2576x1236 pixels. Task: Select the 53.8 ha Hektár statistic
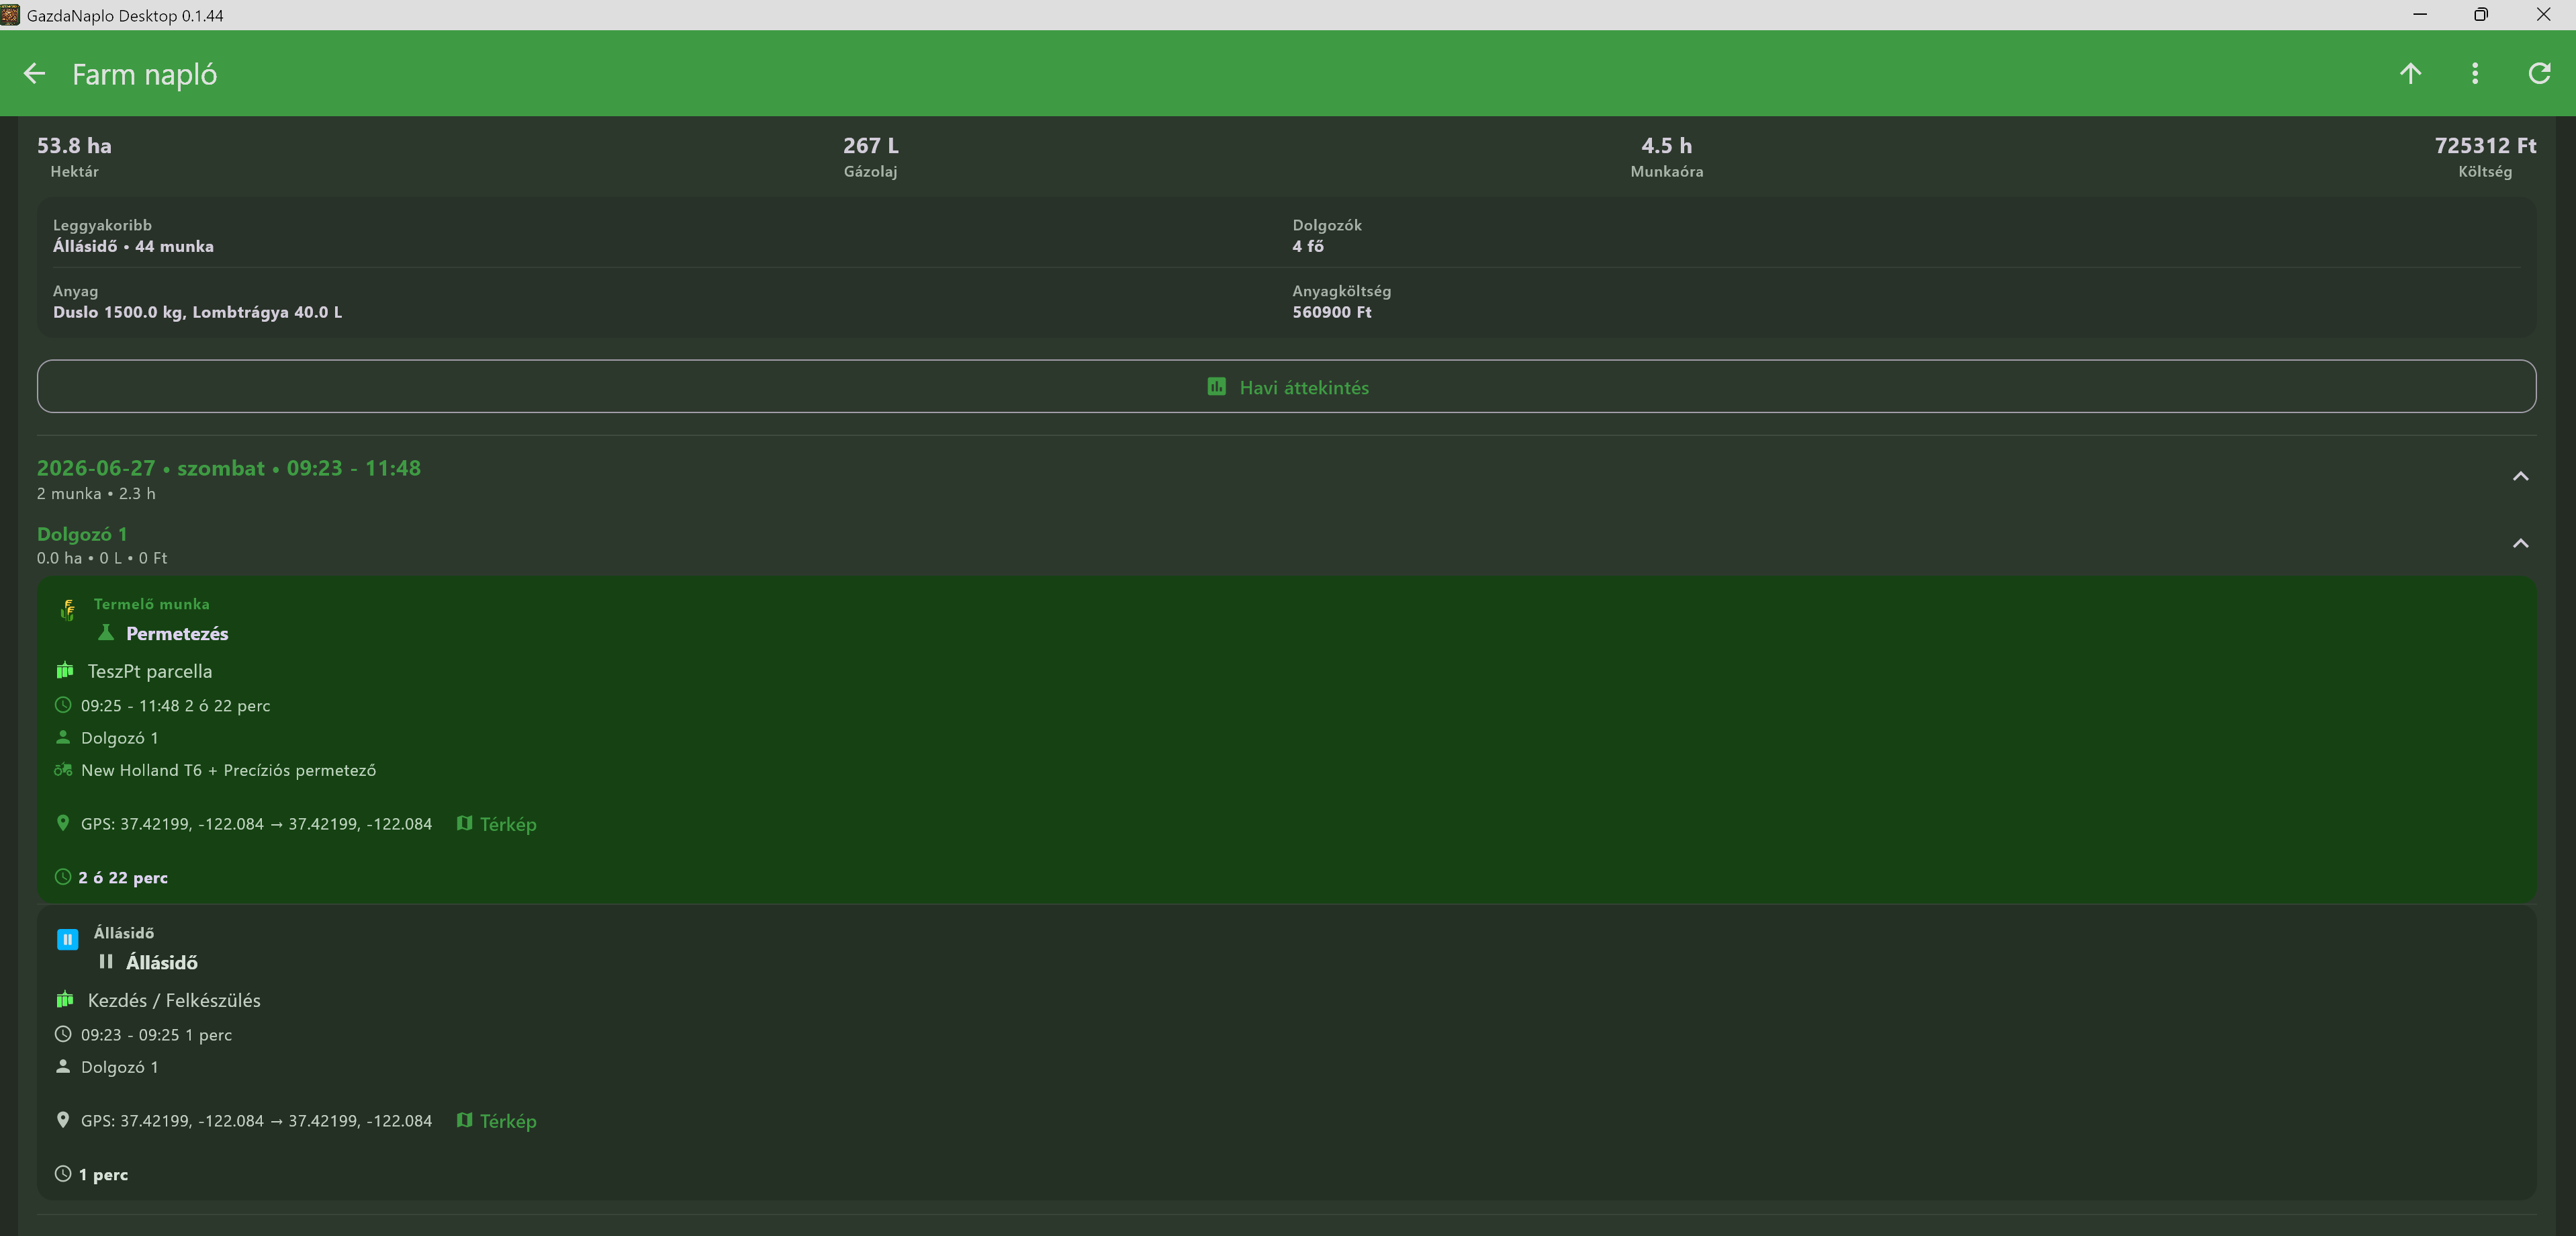74,157
